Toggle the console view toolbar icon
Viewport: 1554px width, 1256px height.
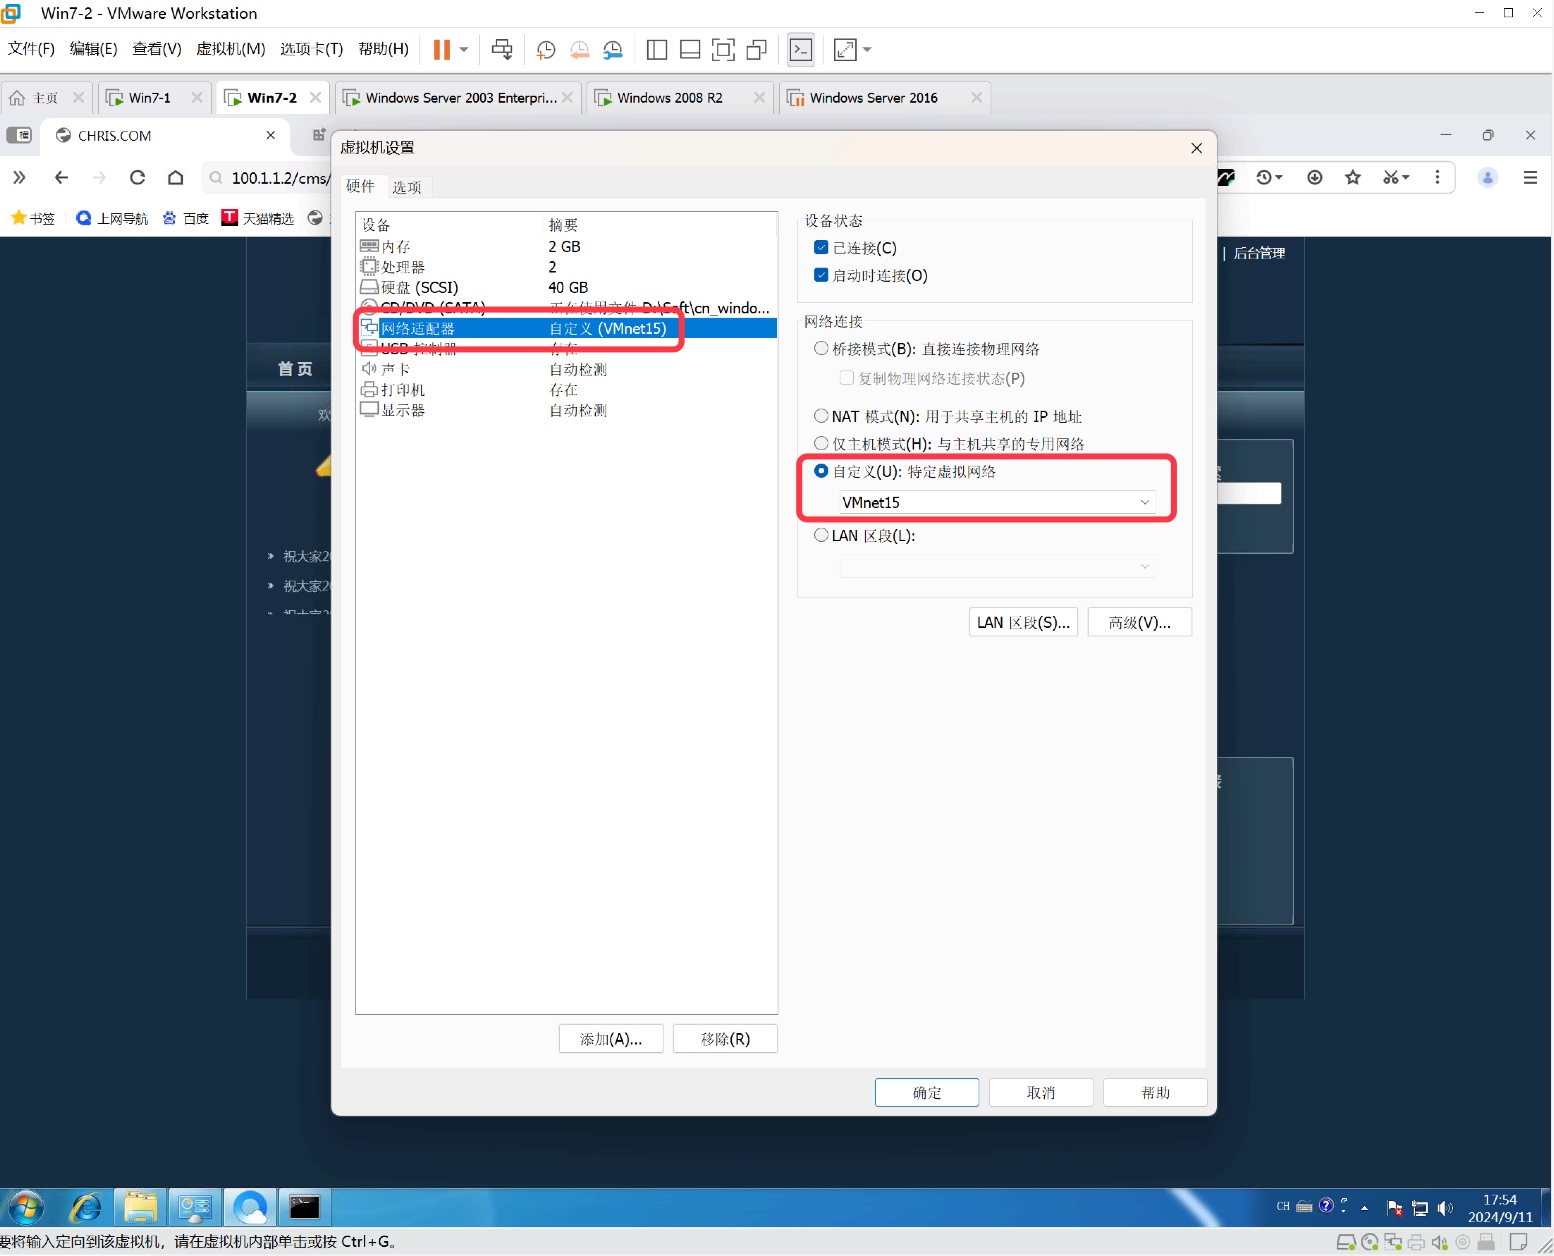(x=801, y=49)
